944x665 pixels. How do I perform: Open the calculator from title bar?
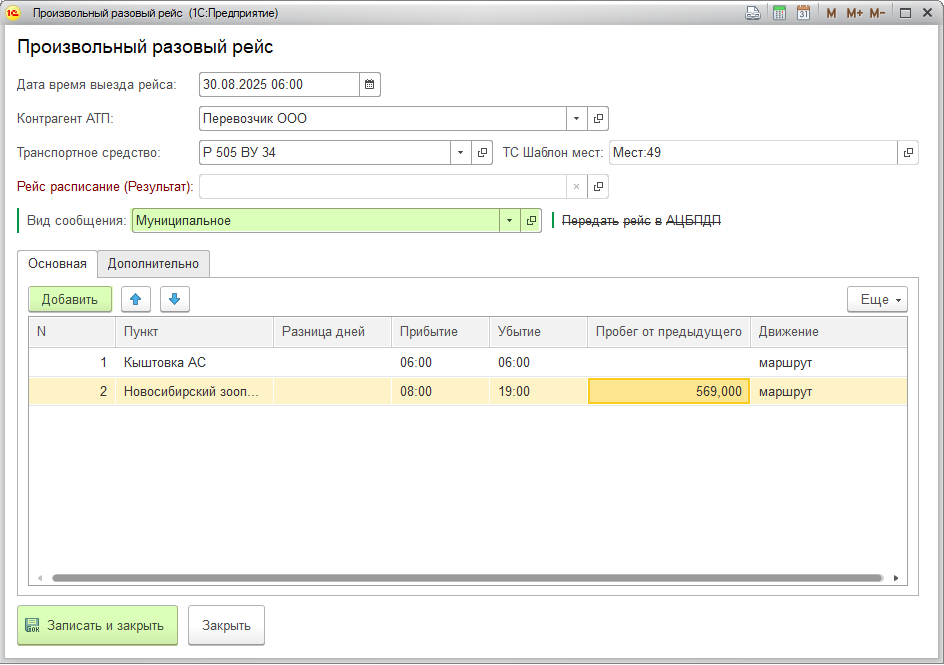(778, 13)
